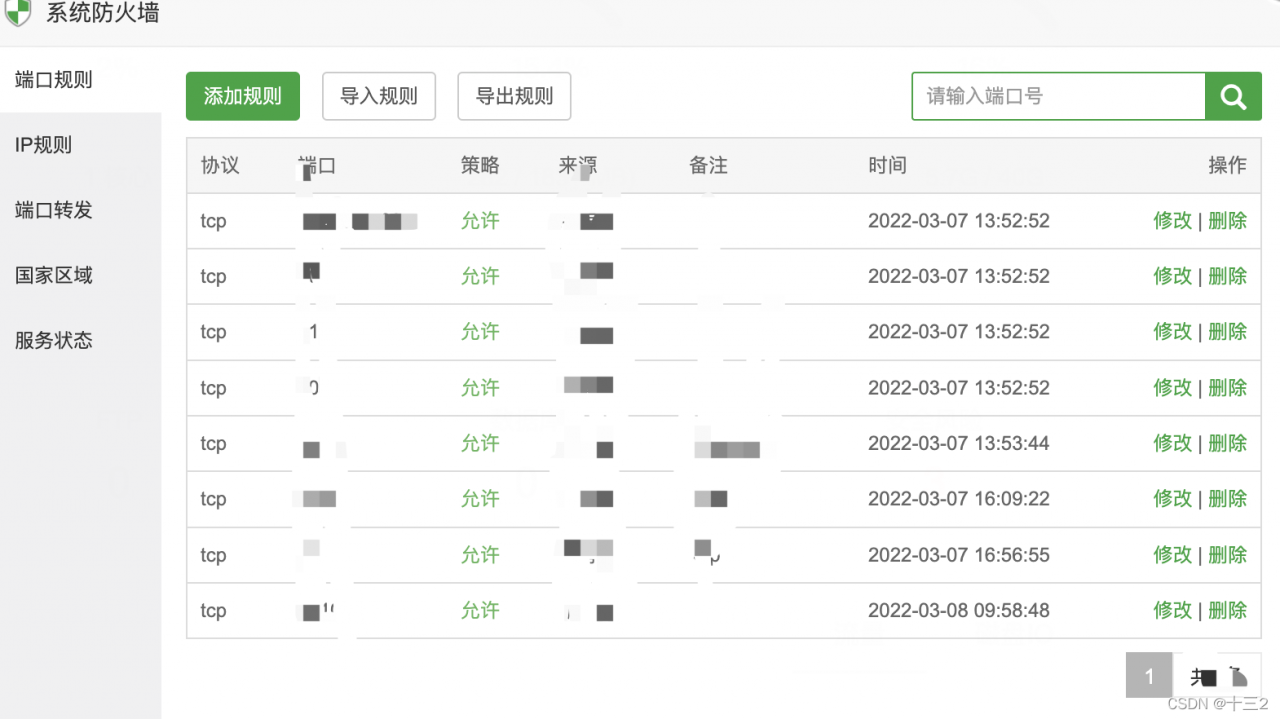The image size is (1280, 719).
Task: Click 修改 for the 13:53:44 rule
Action: [1172, 443]
